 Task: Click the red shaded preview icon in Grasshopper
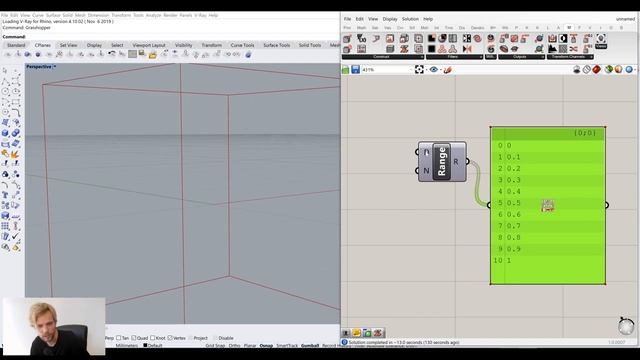(x=596, y=70)
